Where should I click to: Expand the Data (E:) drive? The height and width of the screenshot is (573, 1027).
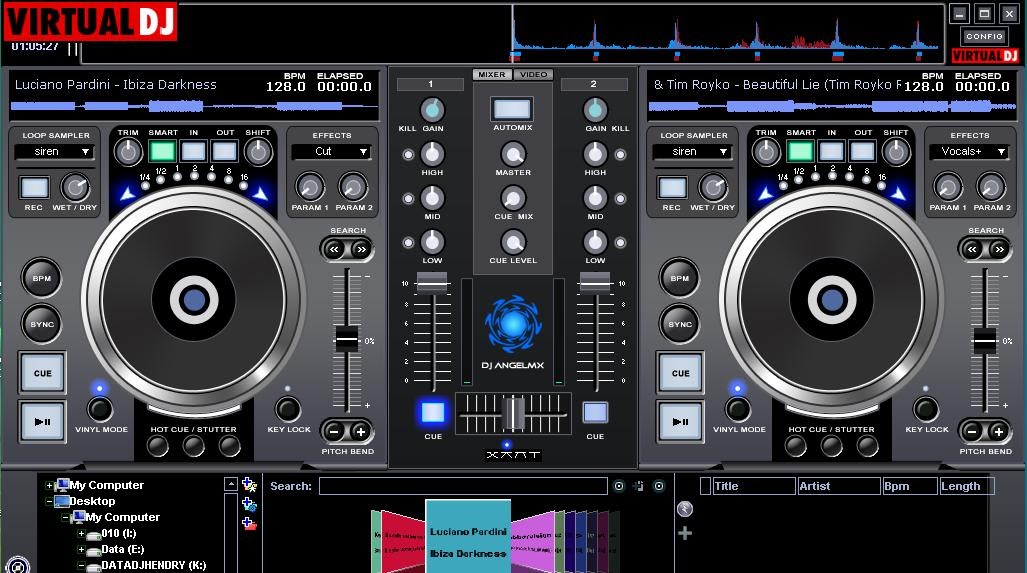[x=81, y=549]
